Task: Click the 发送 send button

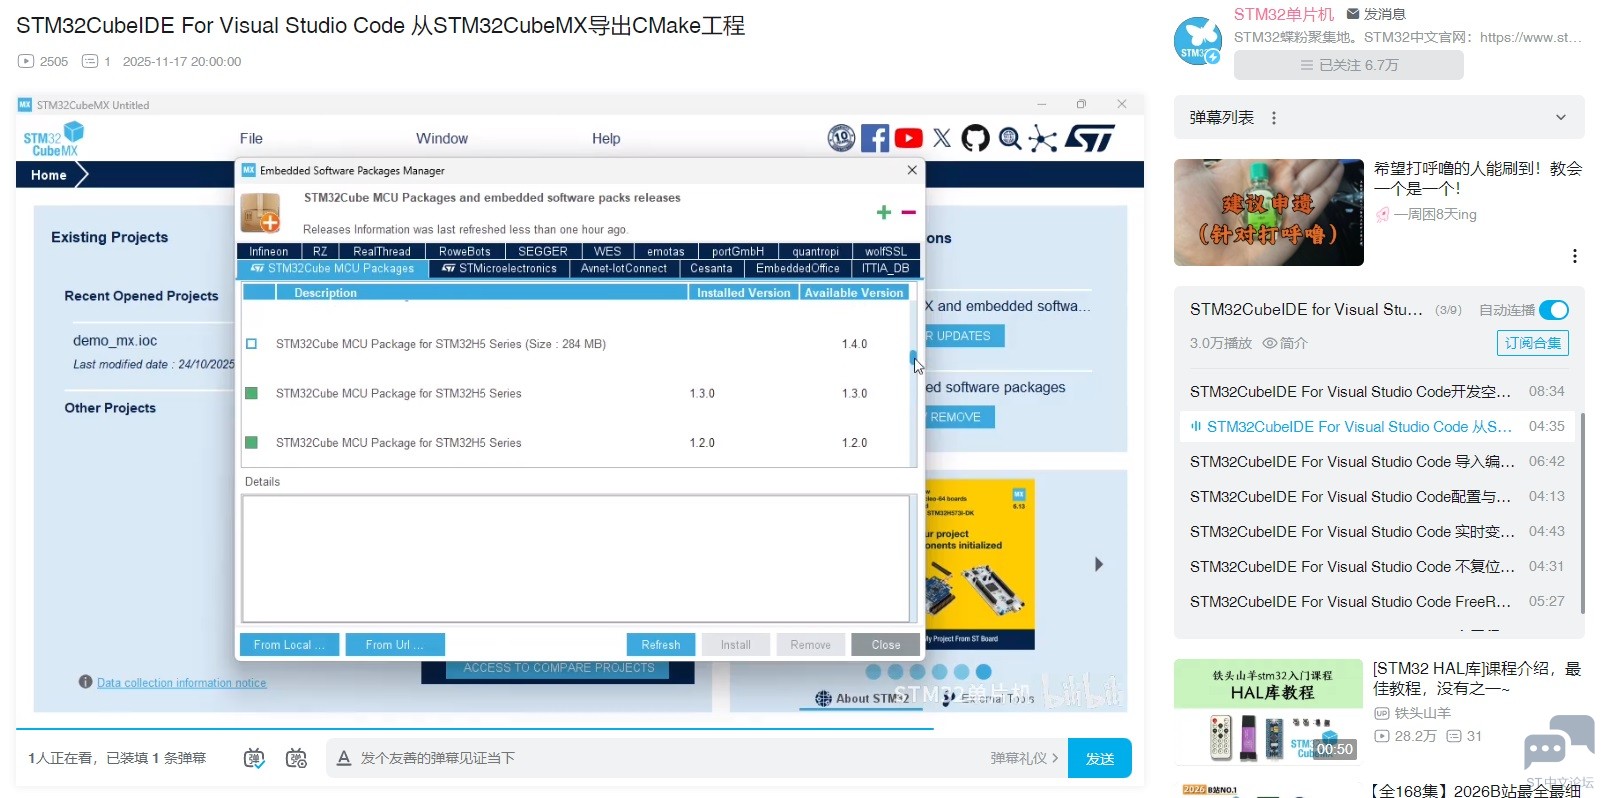Action: click(x=1100, y=758)
